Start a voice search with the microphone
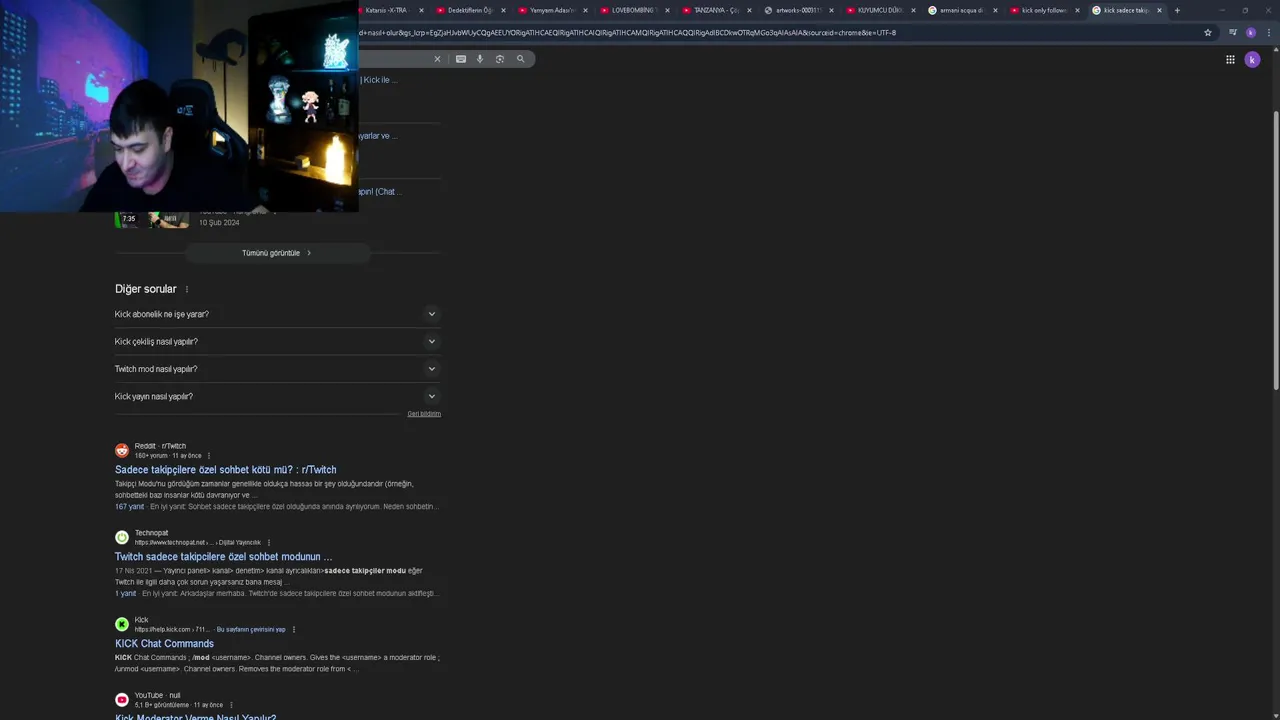This screenshot has width=1280, height=720. 480,59
